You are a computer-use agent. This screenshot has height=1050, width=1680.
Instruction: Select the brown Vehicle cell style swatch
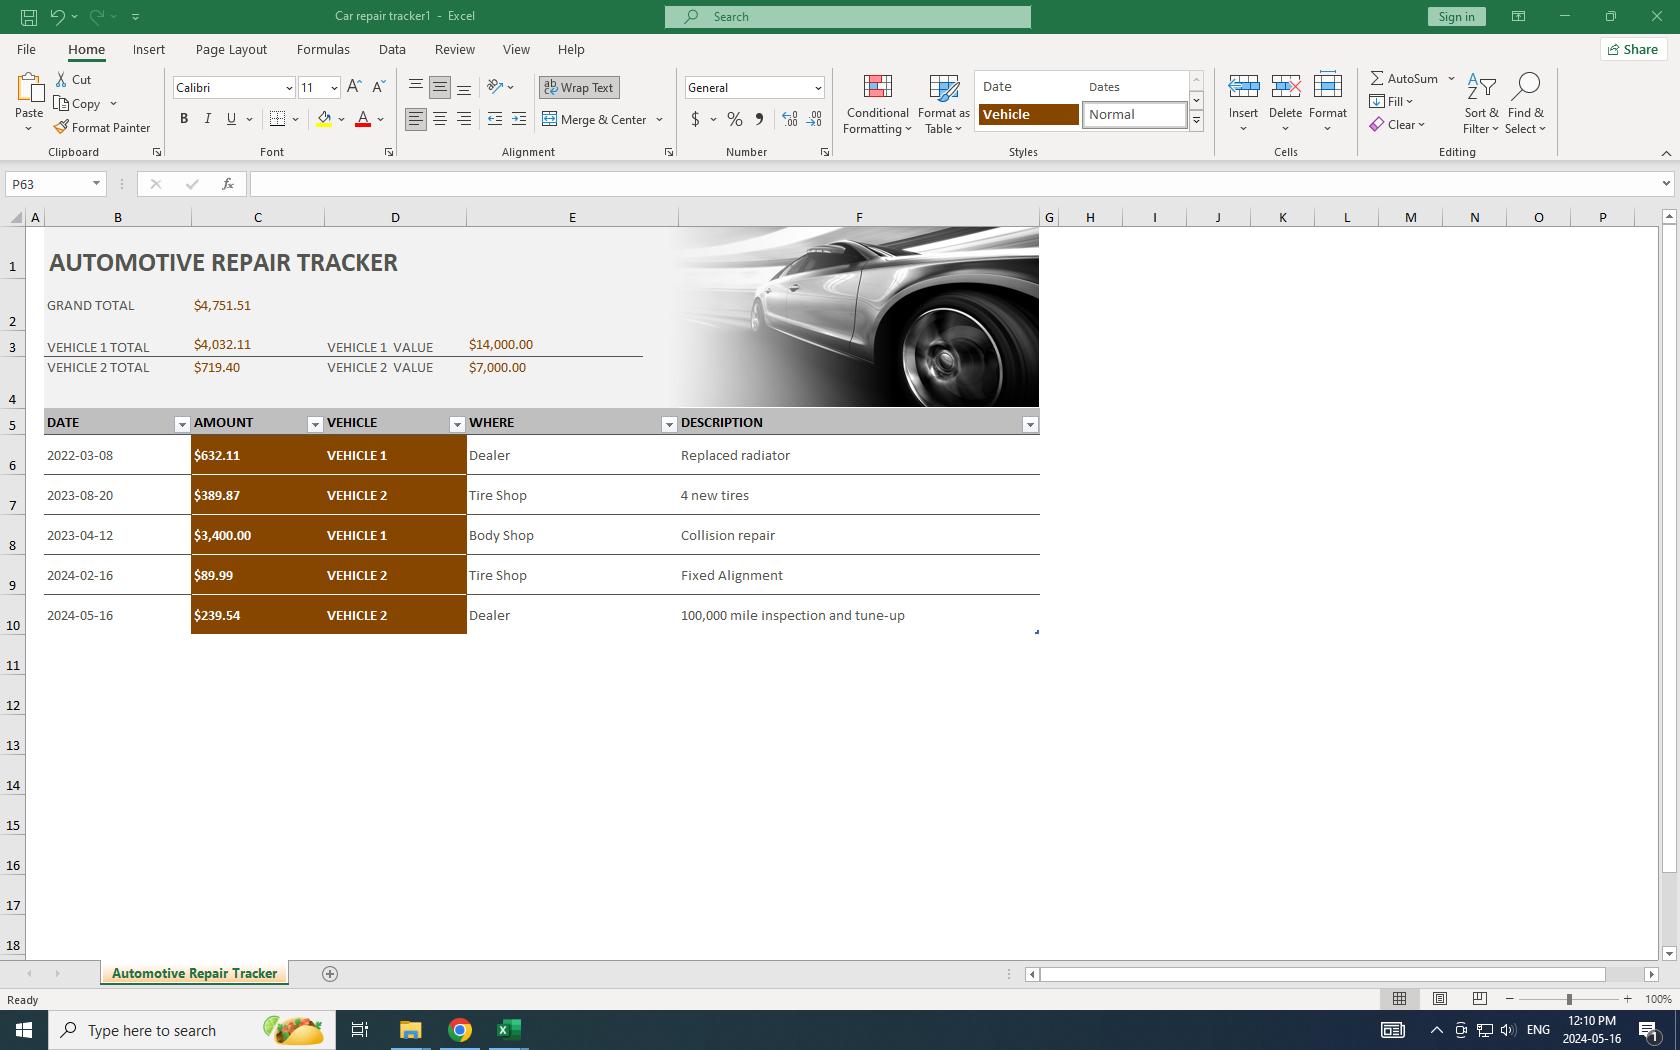(1028, 115)
